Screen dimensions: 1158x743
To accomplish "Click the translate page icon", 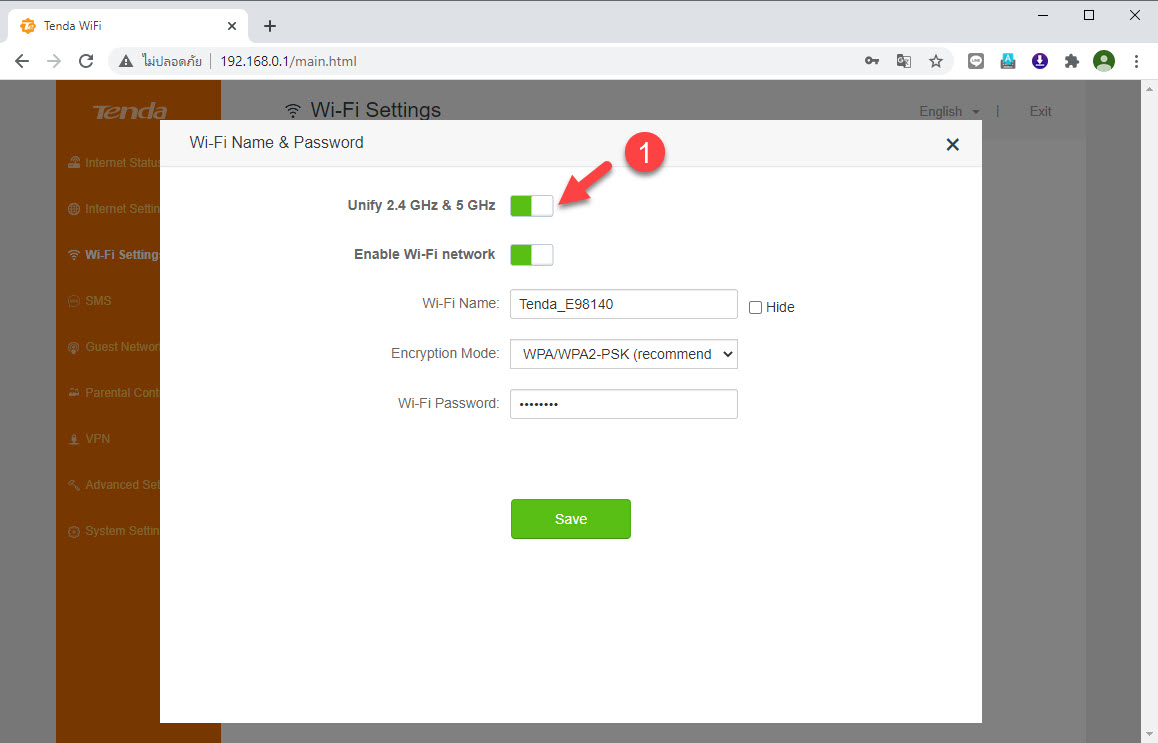I will [x=903, y=61].
